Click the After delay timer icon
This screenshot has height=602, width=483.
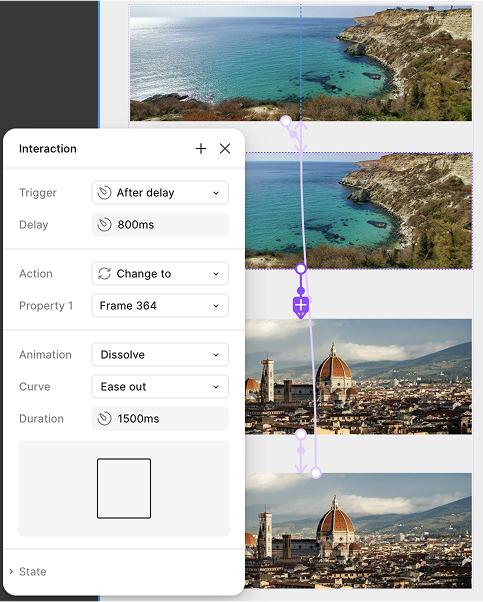coord(104,193)
